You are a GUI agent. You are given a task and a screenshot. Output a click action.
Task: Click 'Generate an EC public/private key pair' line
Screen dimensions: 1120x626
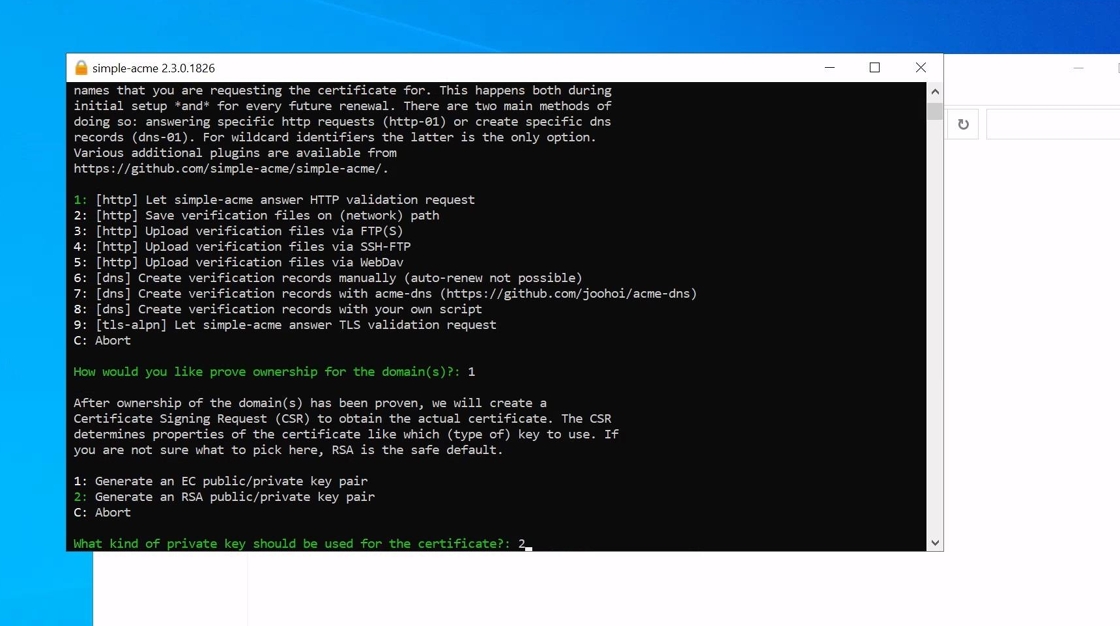click(221, 482)
